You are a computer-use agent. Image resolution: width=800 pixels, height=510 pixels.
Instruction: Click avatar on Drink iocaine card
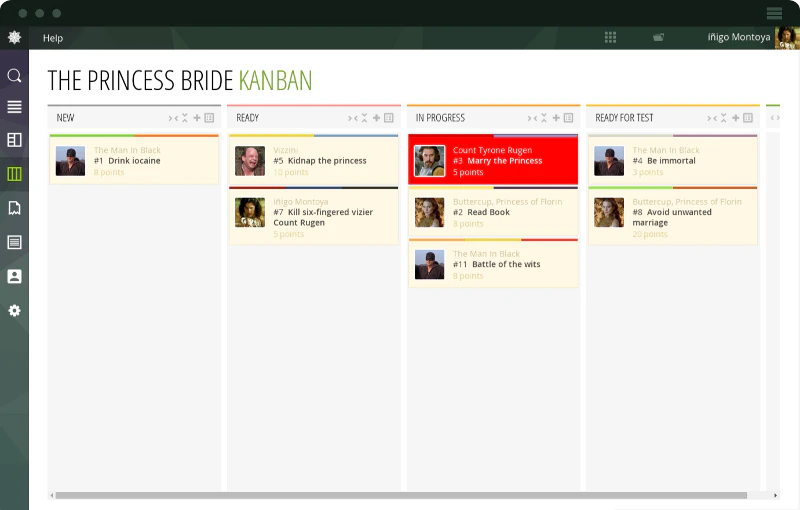pos(70,161)
